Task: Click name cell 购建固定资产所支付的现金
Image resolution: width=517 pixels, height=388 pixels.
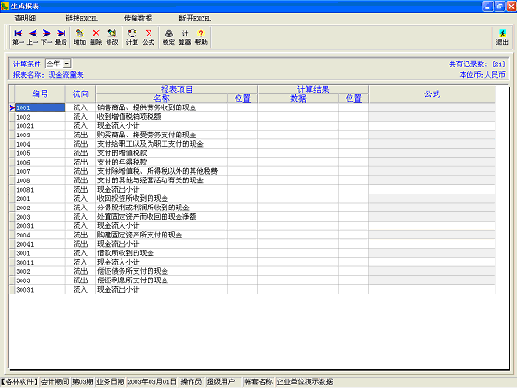Action: 161,235
